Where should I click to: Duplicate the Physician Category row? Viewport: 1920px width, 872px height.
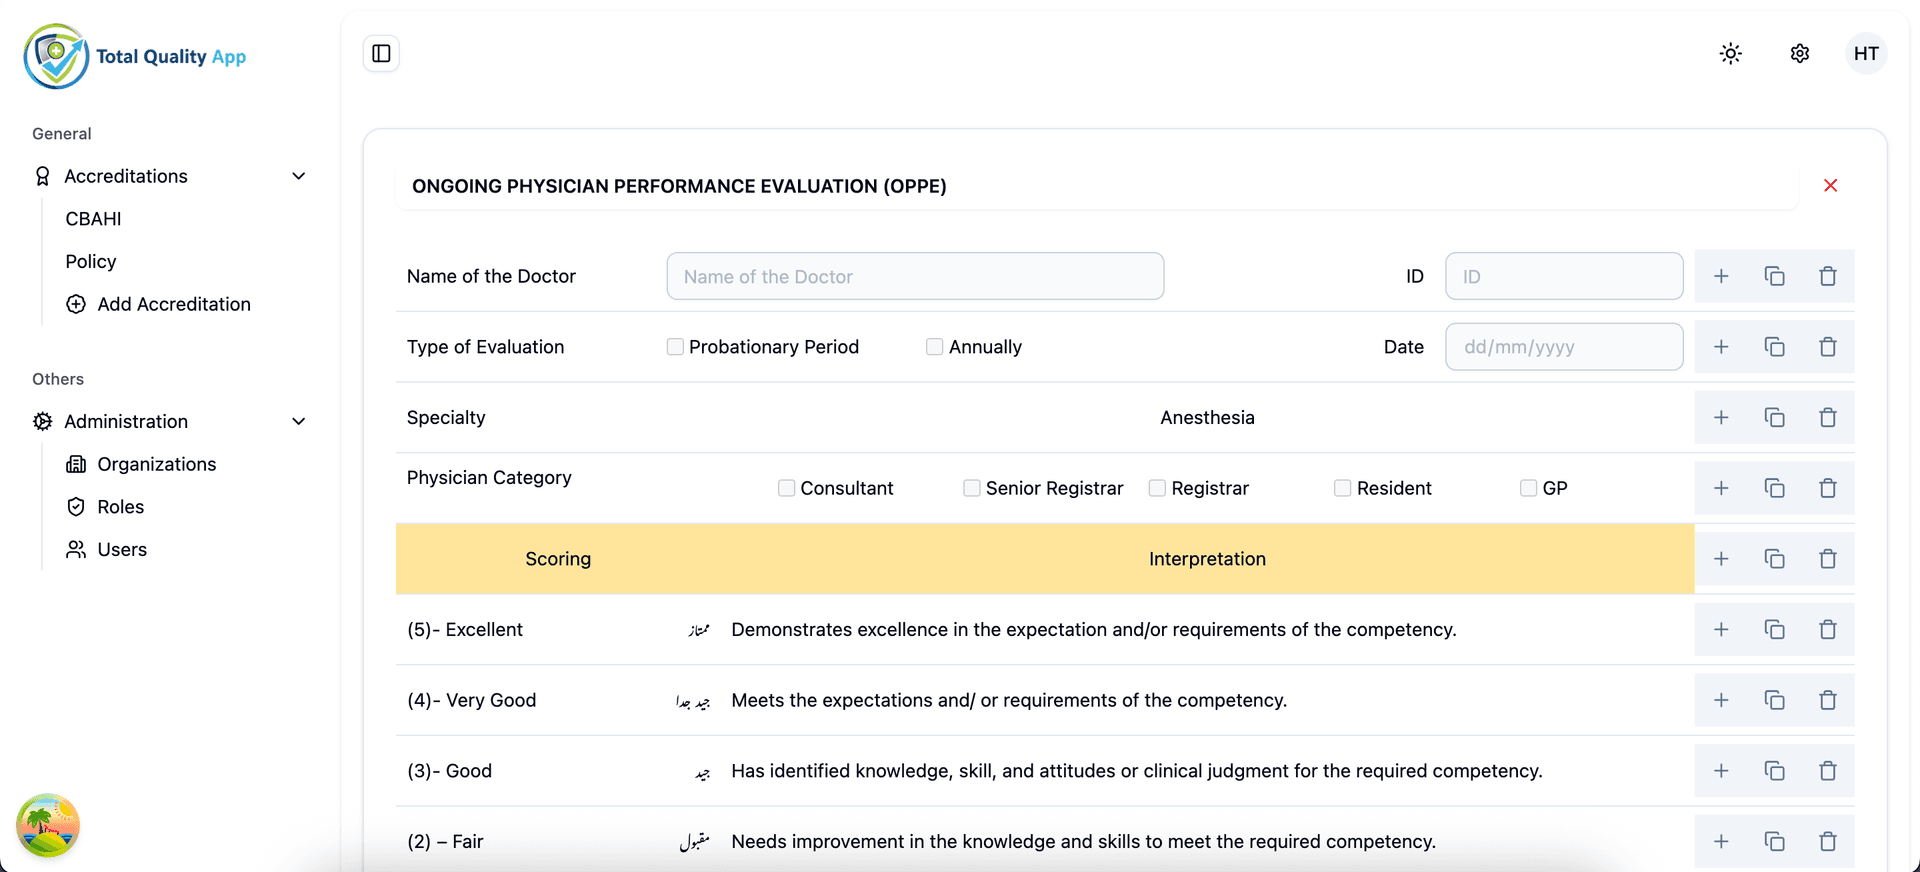coord(1775,488)
